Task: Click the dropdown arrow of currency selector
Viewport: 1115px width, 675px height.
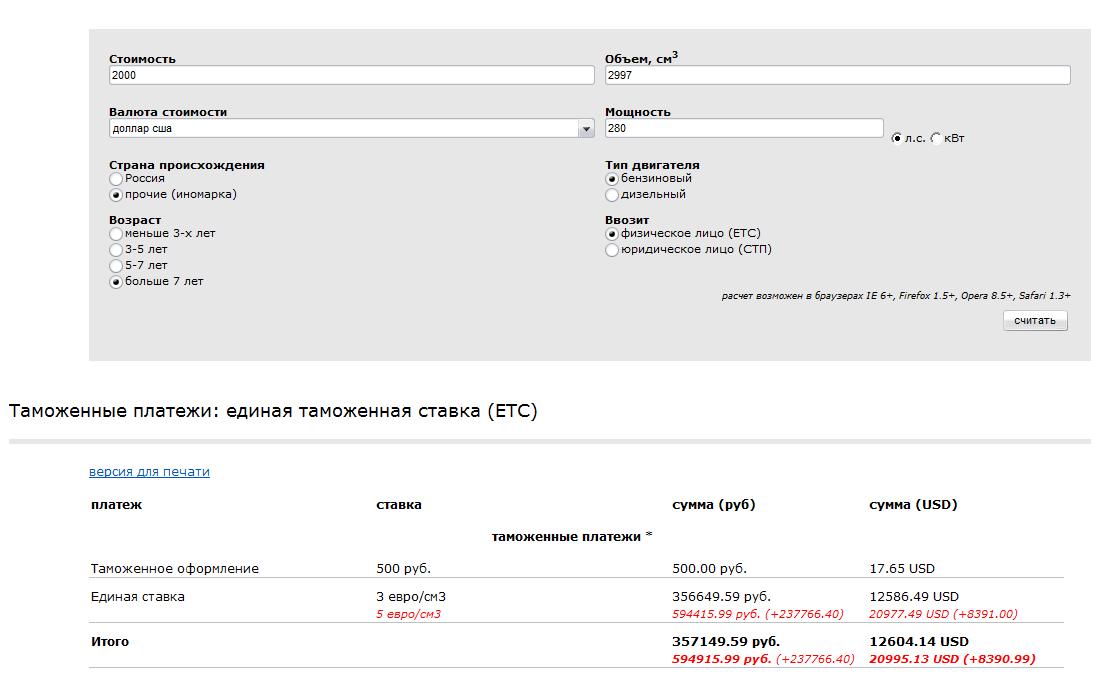Action: pyautogui.click(x=586, y=129)
